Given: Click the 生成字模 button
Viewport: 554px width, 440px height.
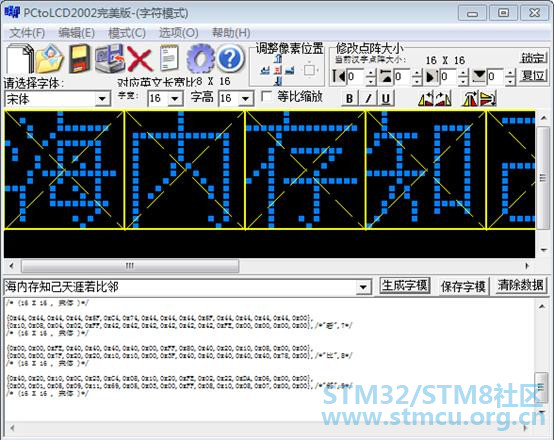Looking at the screenshot, I should [x=405, y=285].
